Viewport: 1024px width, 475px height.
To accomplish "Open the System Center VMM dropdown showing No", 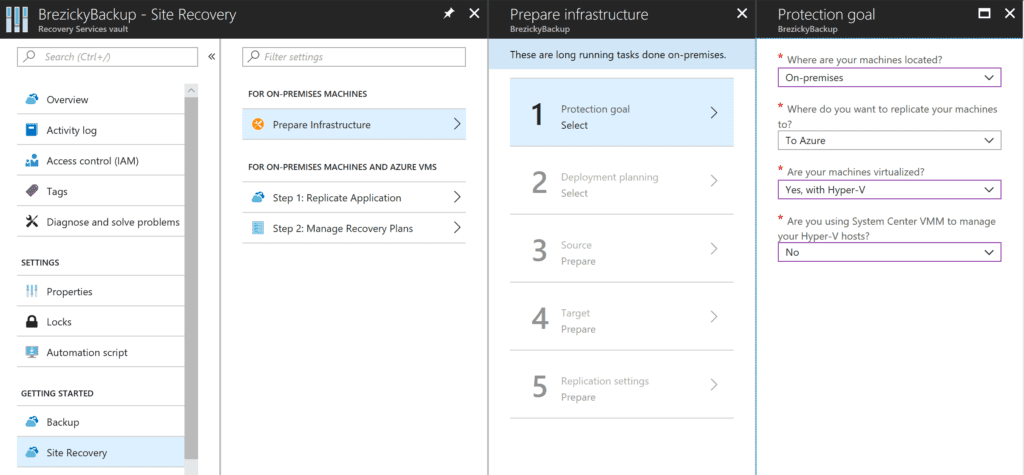I will (x=889, y=252).
